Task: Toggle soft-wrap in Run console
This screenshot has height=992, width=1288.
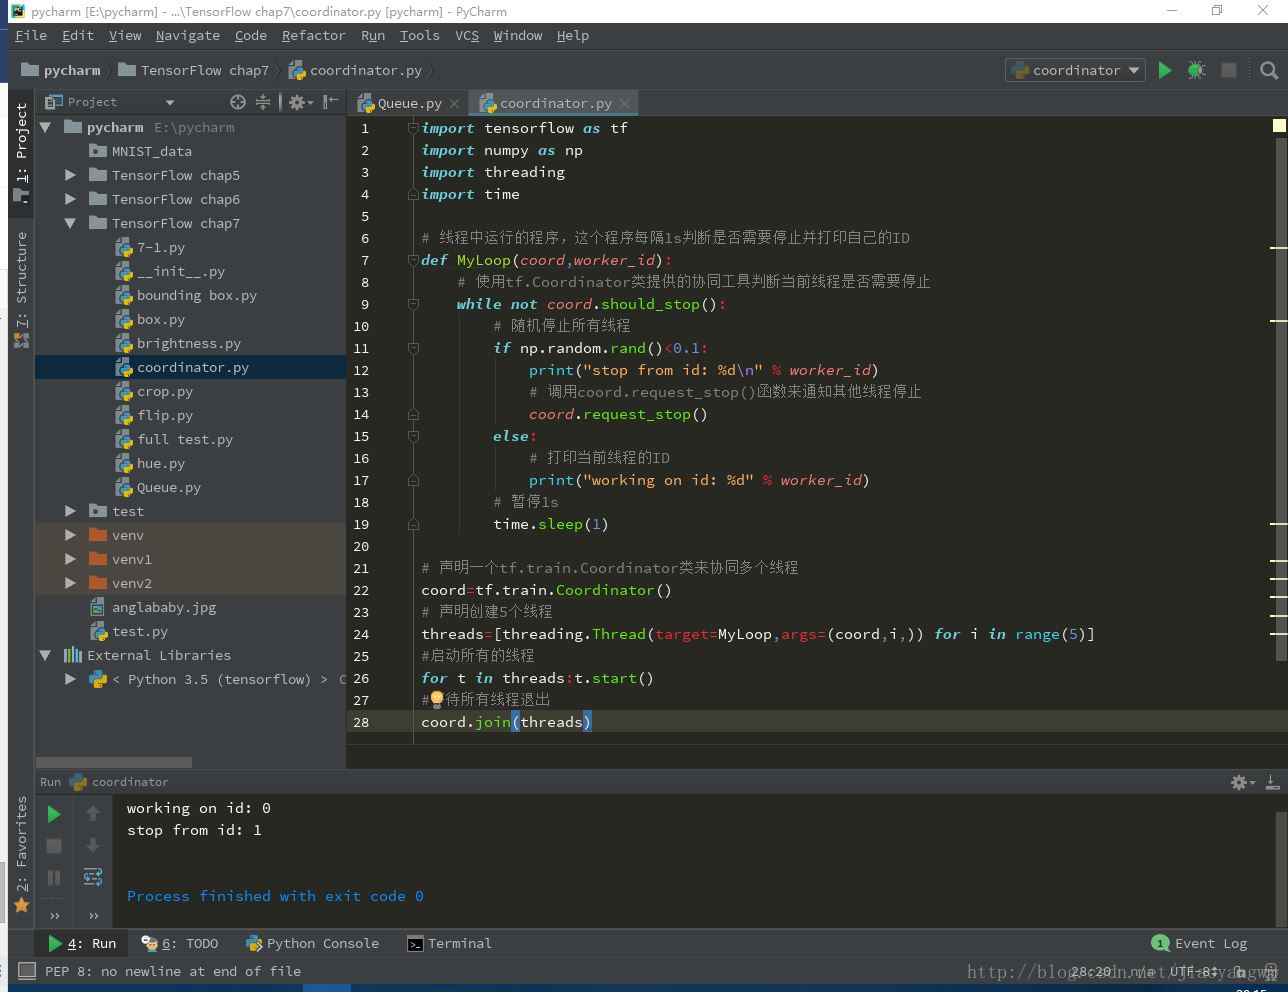Action: tap(93, 877)
